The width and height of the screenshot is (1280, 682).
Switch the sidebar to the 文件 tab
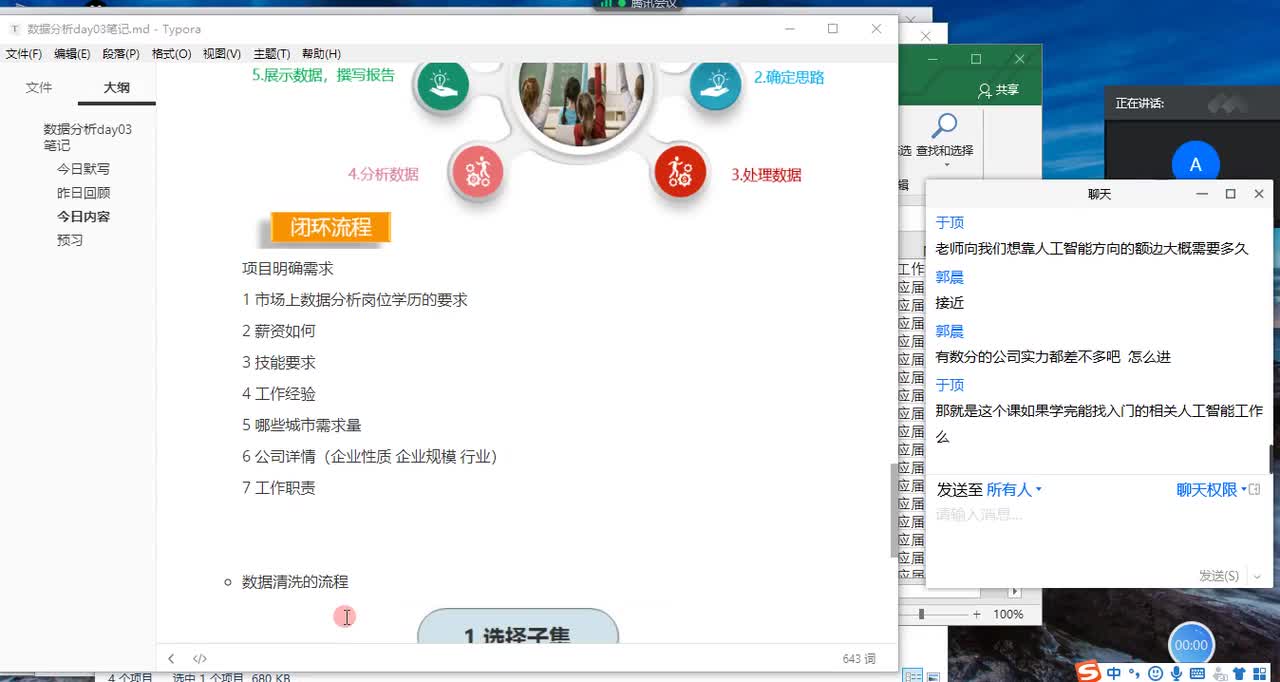point(39,88)
